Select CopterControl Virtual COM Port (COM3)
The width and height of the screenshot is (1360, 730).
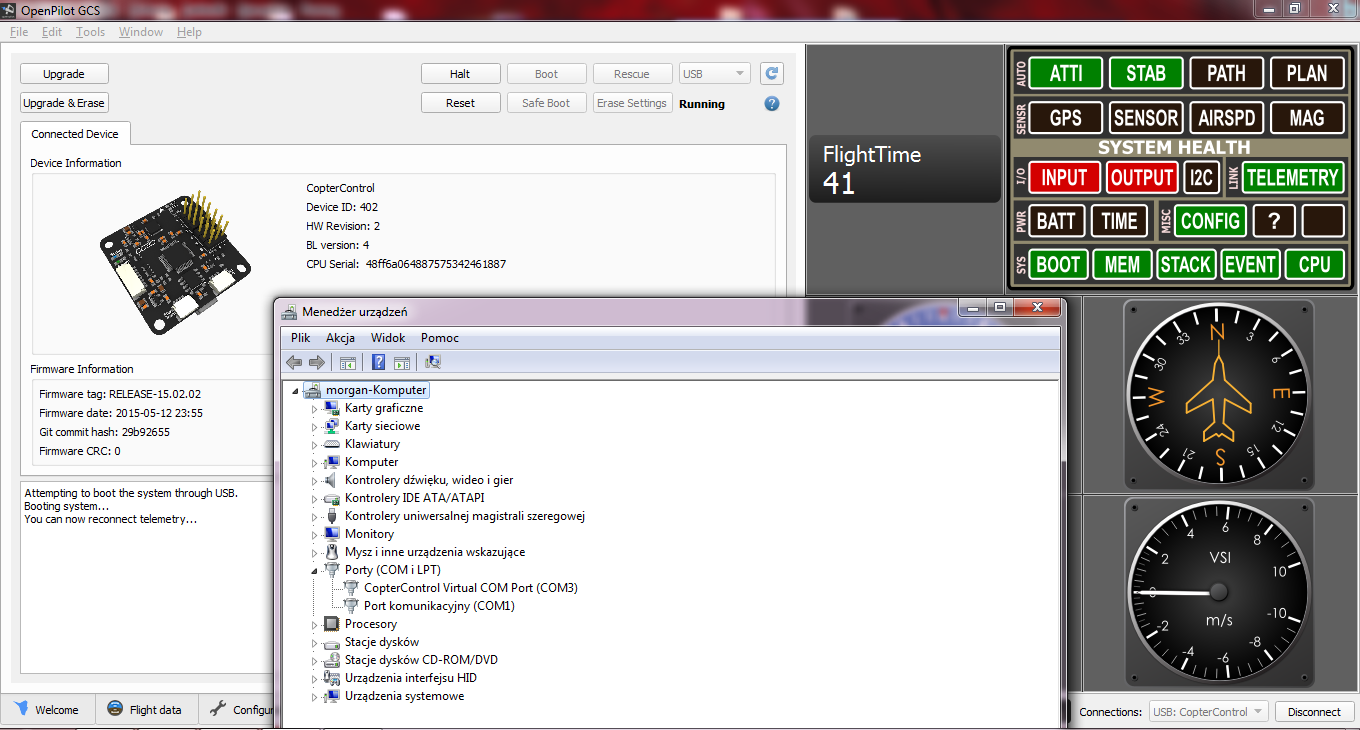click(471, 588)
